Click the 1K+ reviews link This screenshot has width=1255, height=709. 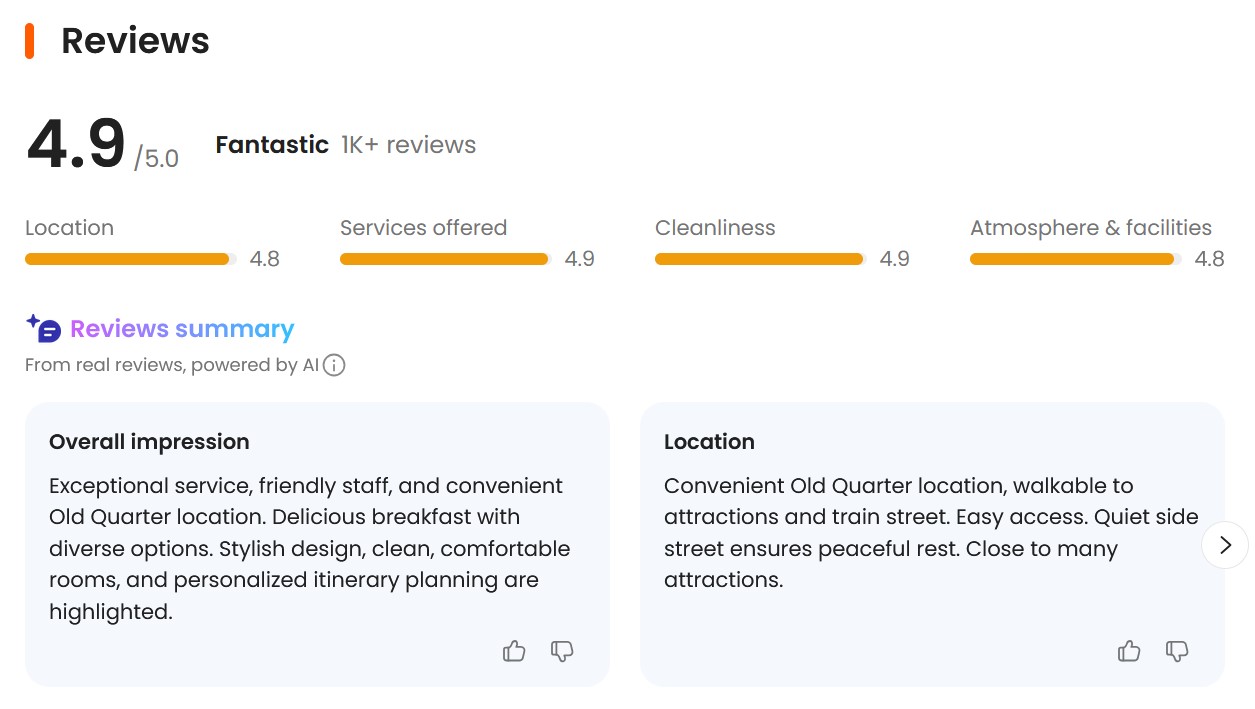click(x=408, y=145)
